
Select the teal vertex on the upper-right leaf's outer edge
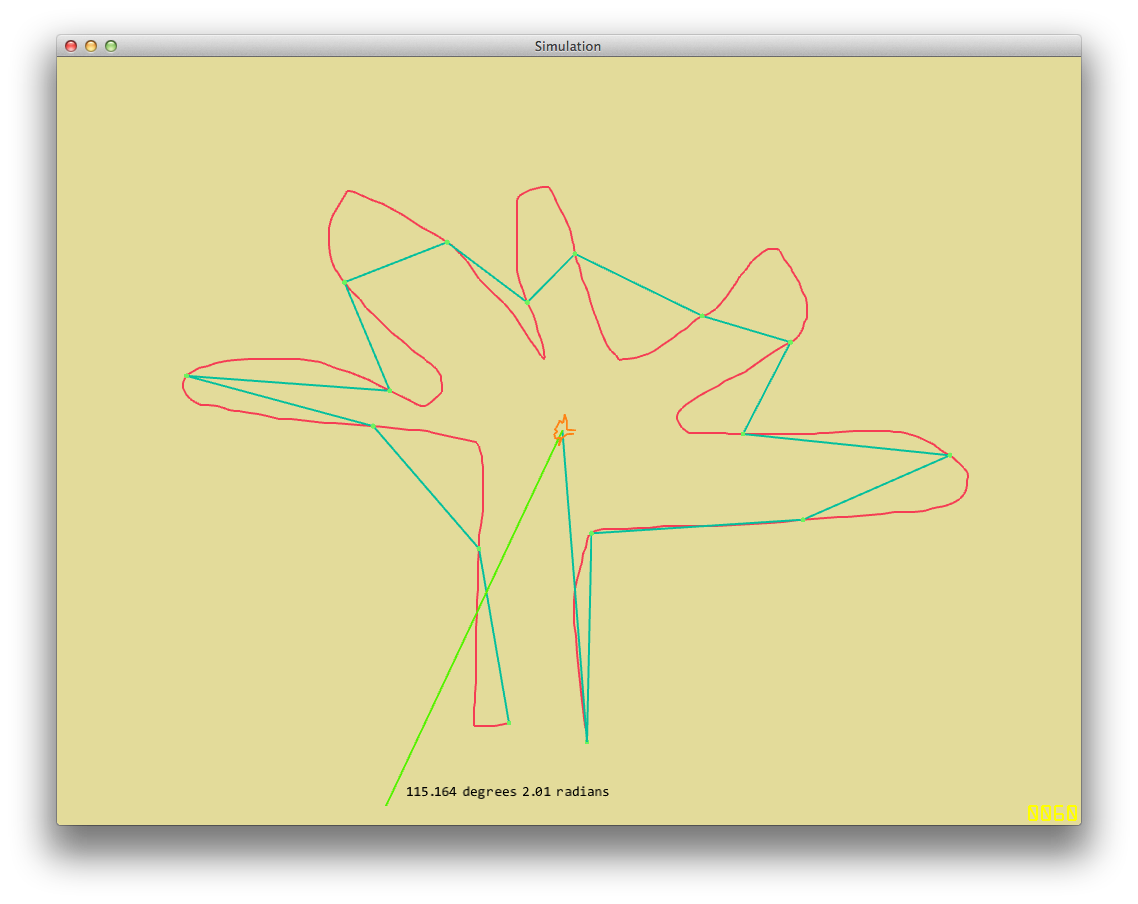(x=789, y=343)
